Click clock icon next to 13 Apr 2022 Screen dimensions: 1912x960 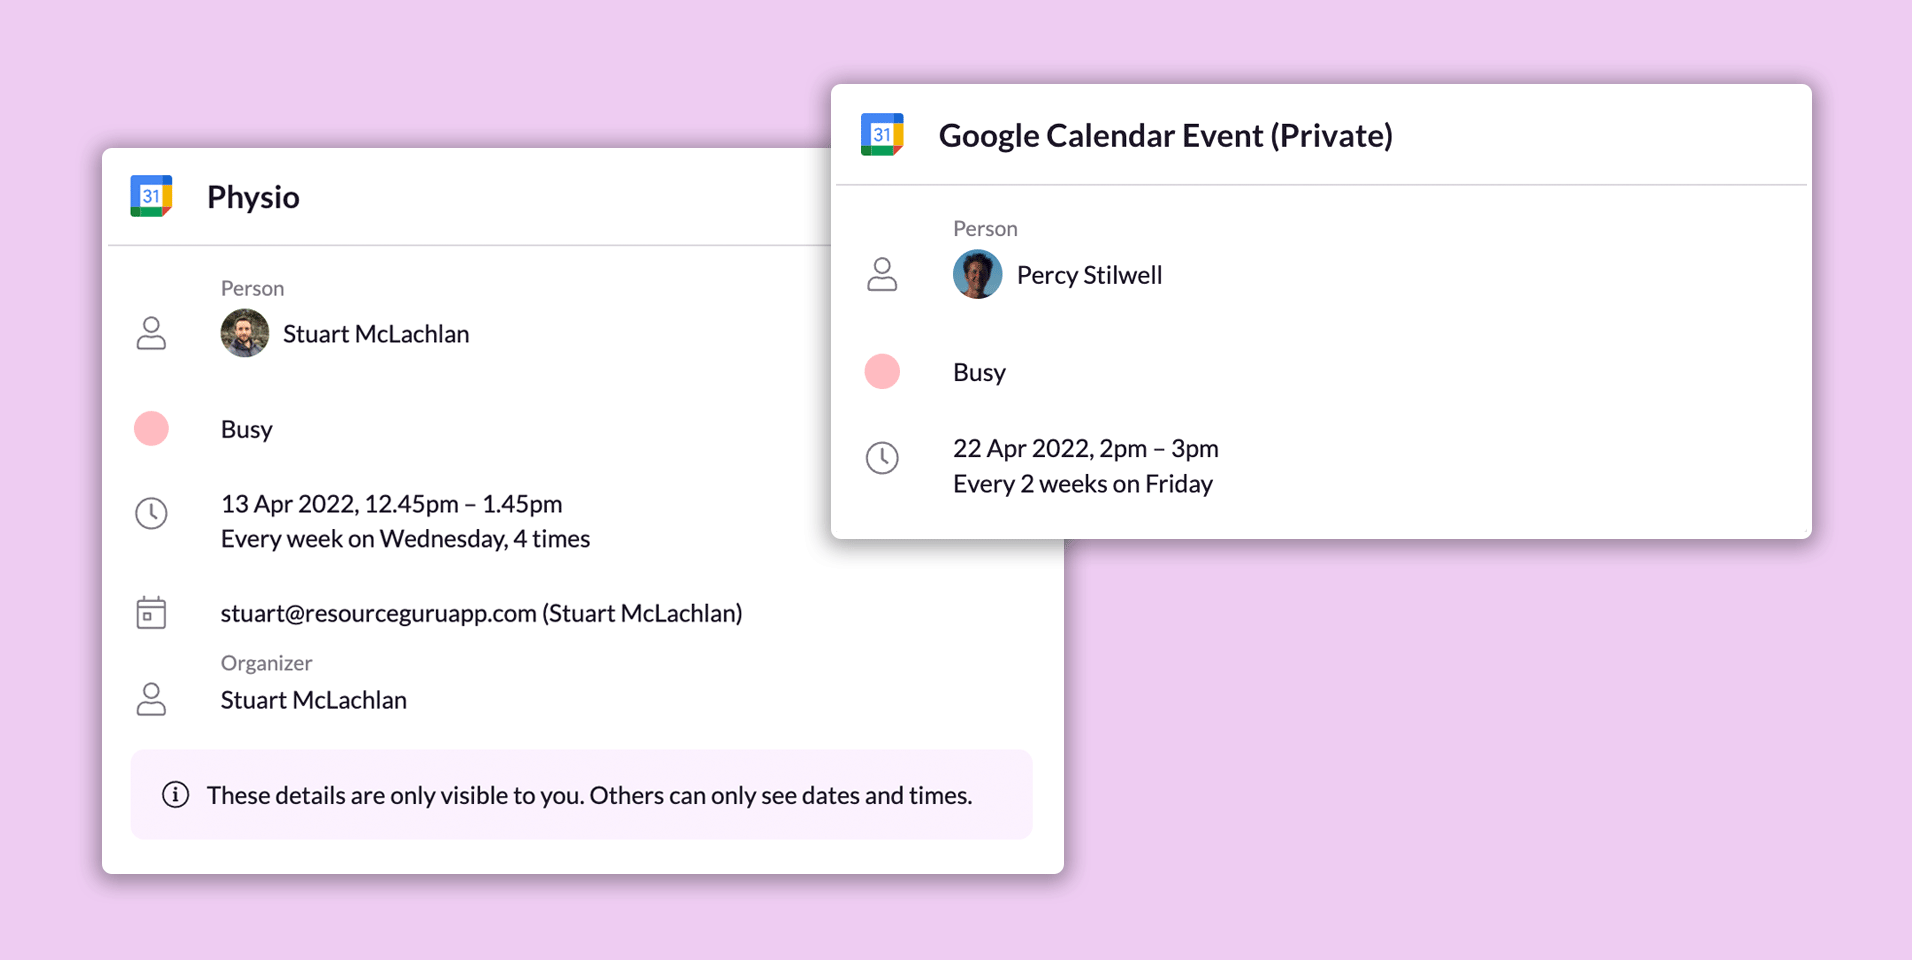(151, 513)
